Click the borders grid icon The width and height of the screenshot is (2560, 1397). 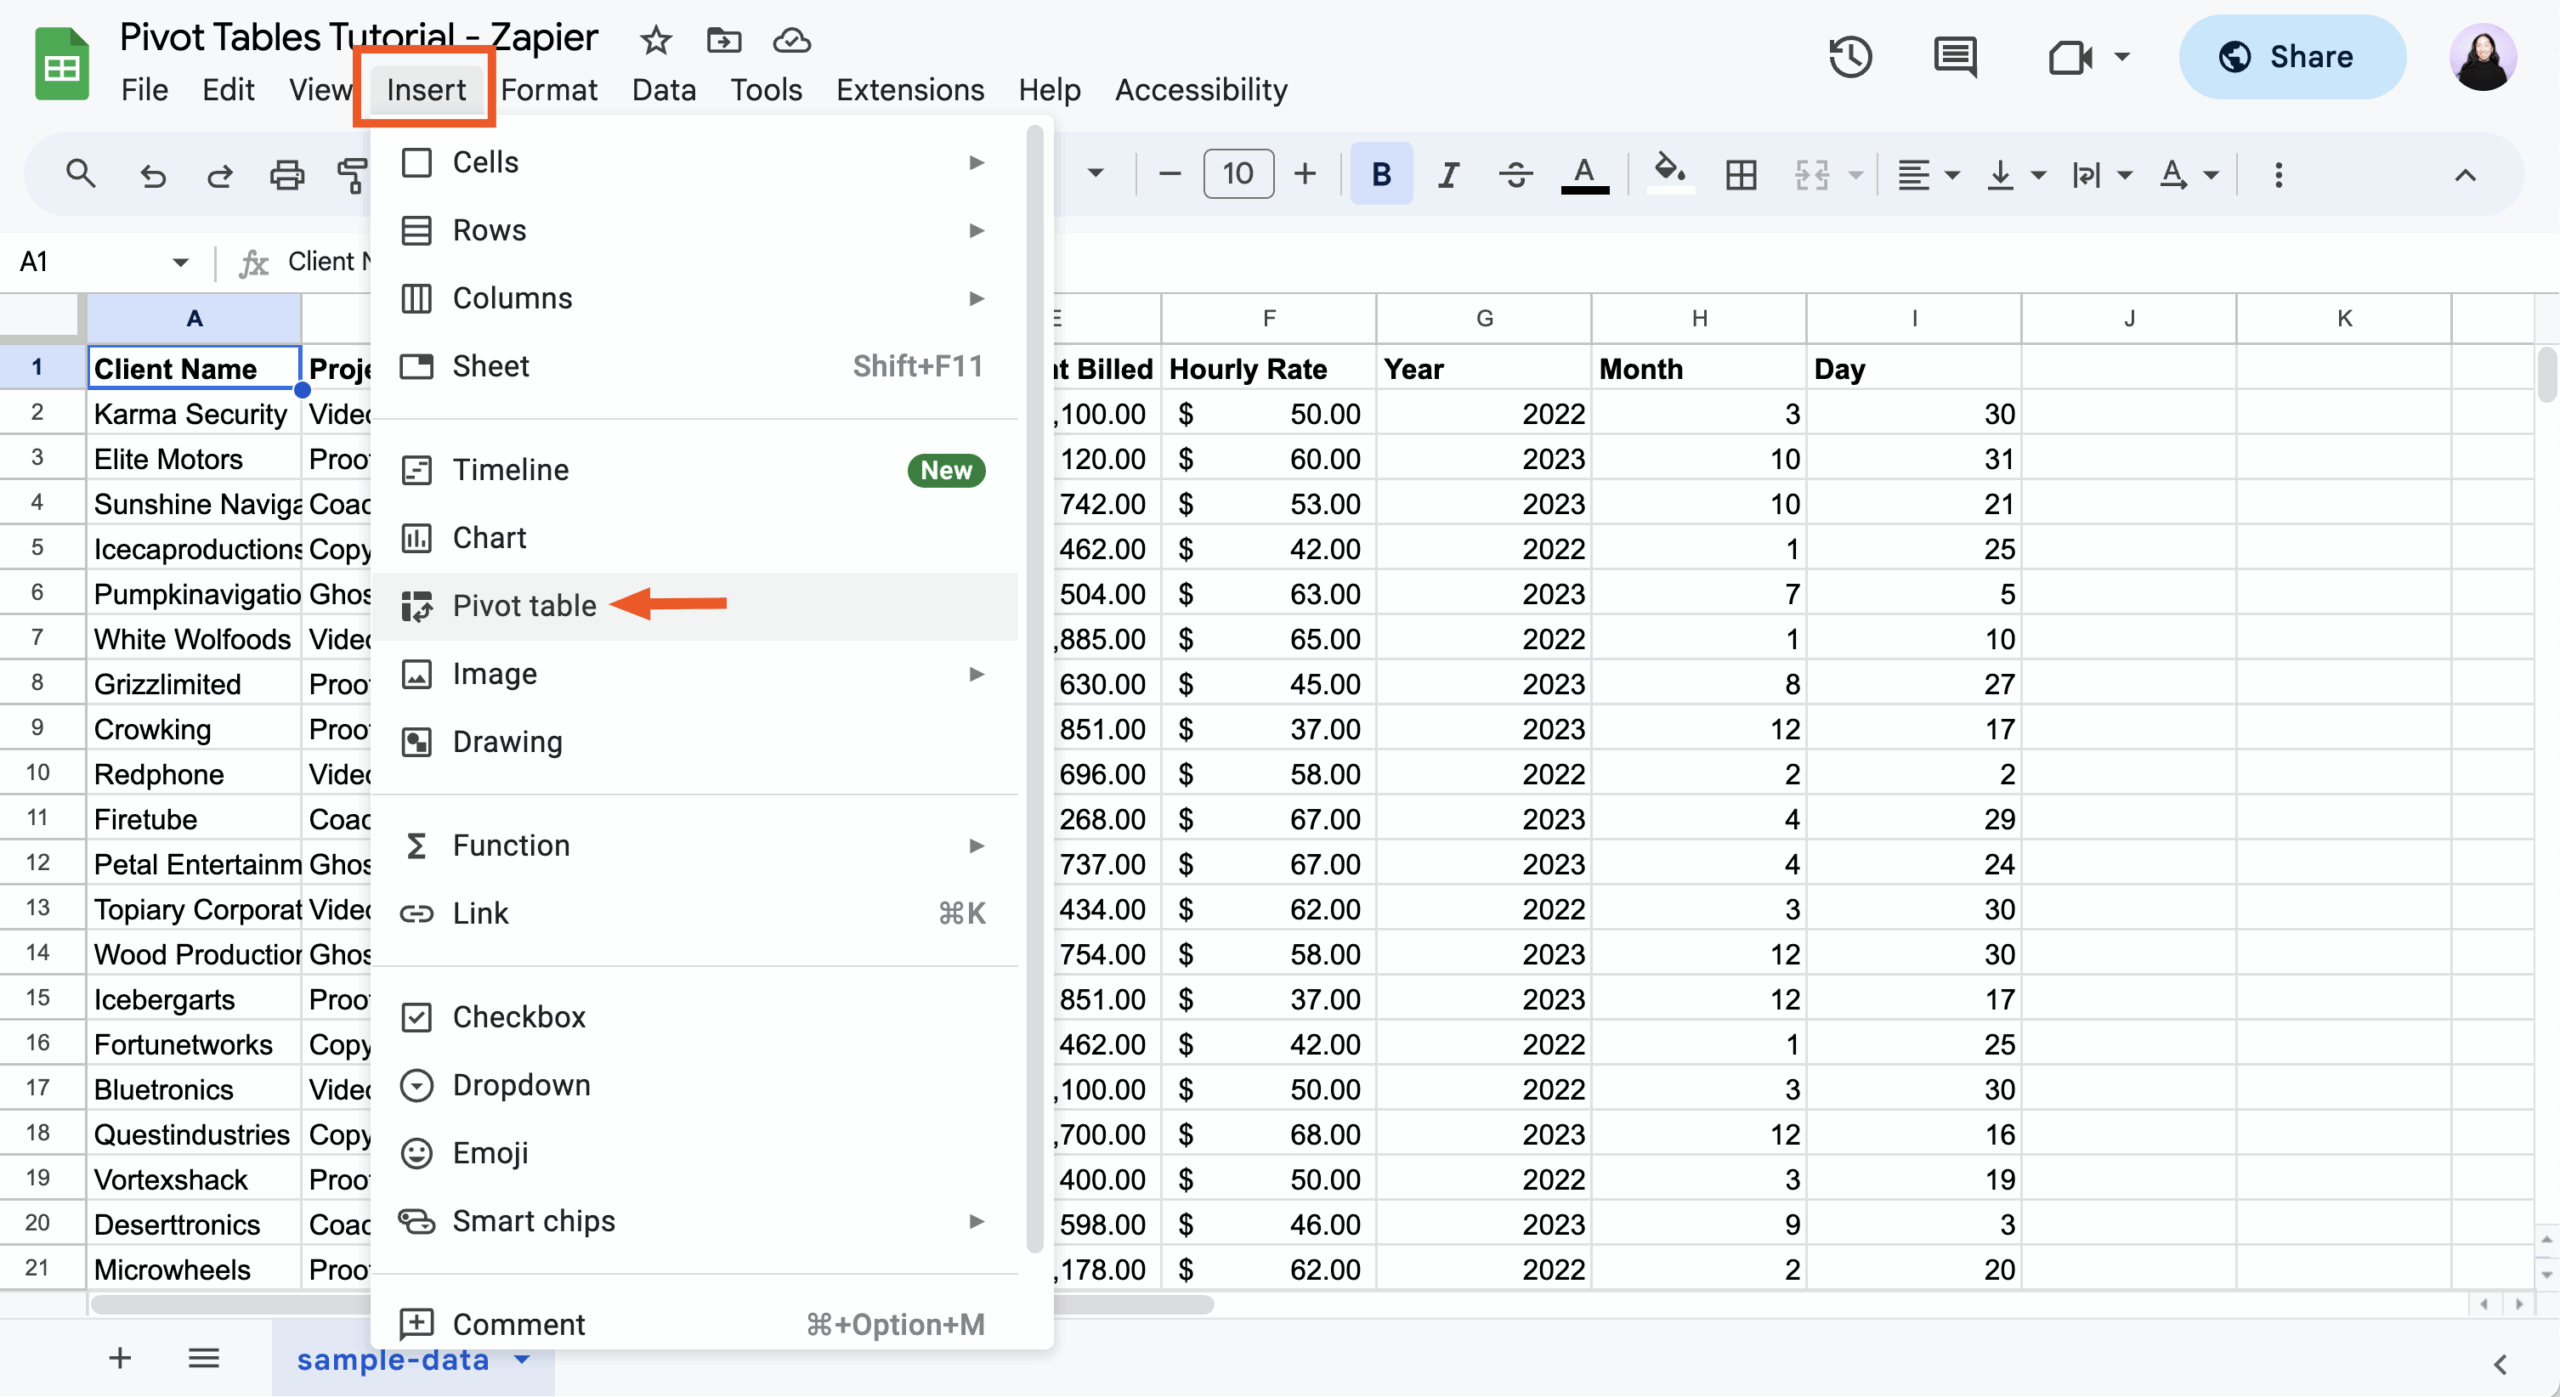point(1741,175)
